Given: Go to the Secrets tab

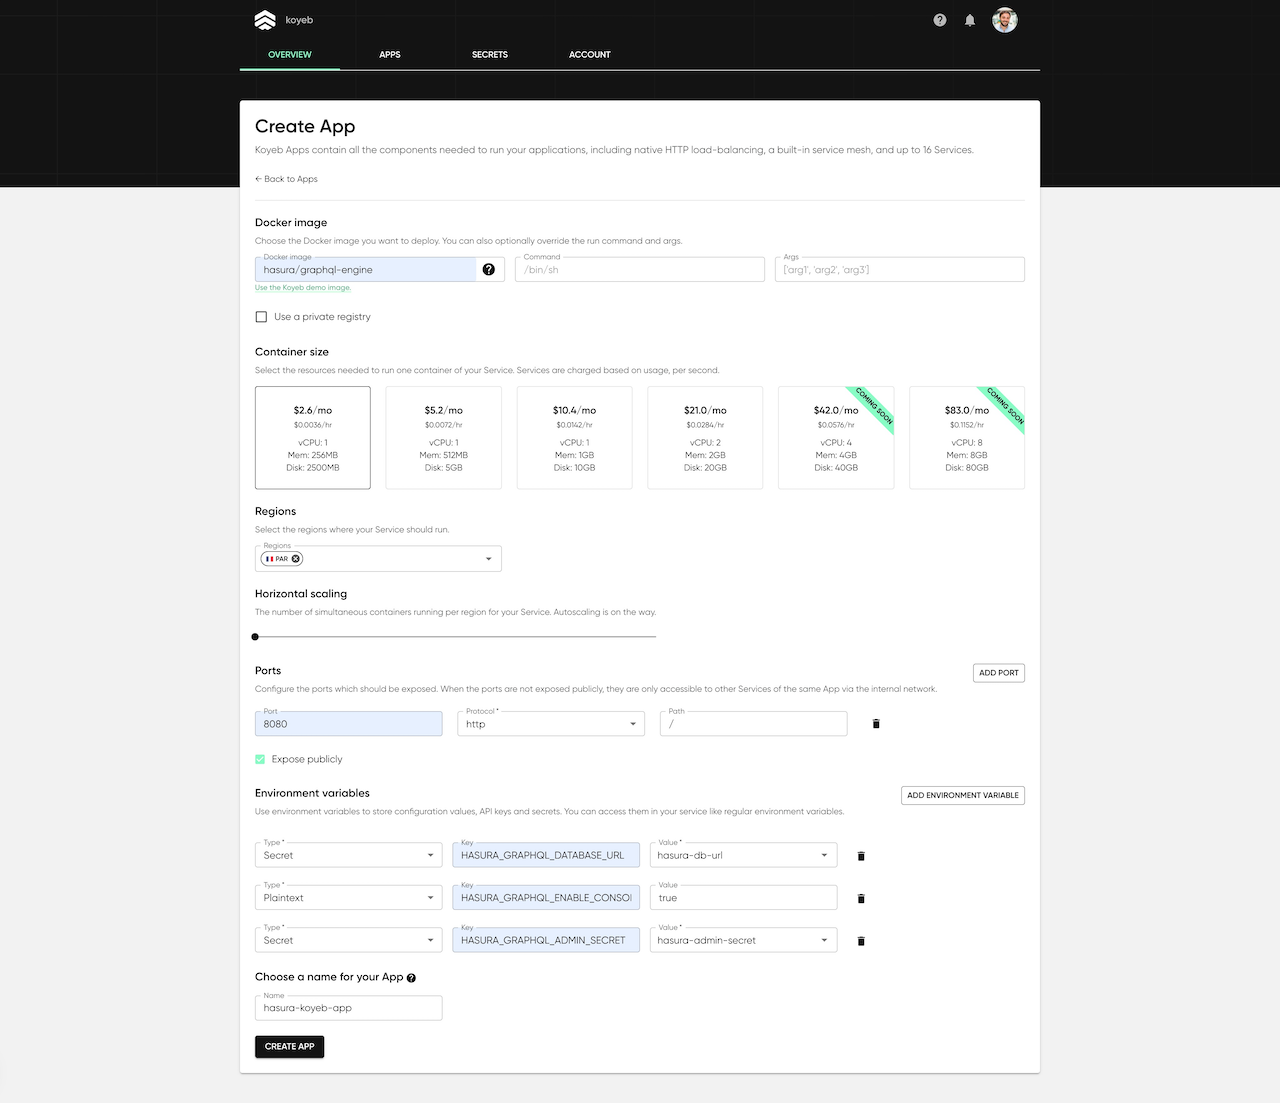Looking at the screenshot, I should [490, 54].
